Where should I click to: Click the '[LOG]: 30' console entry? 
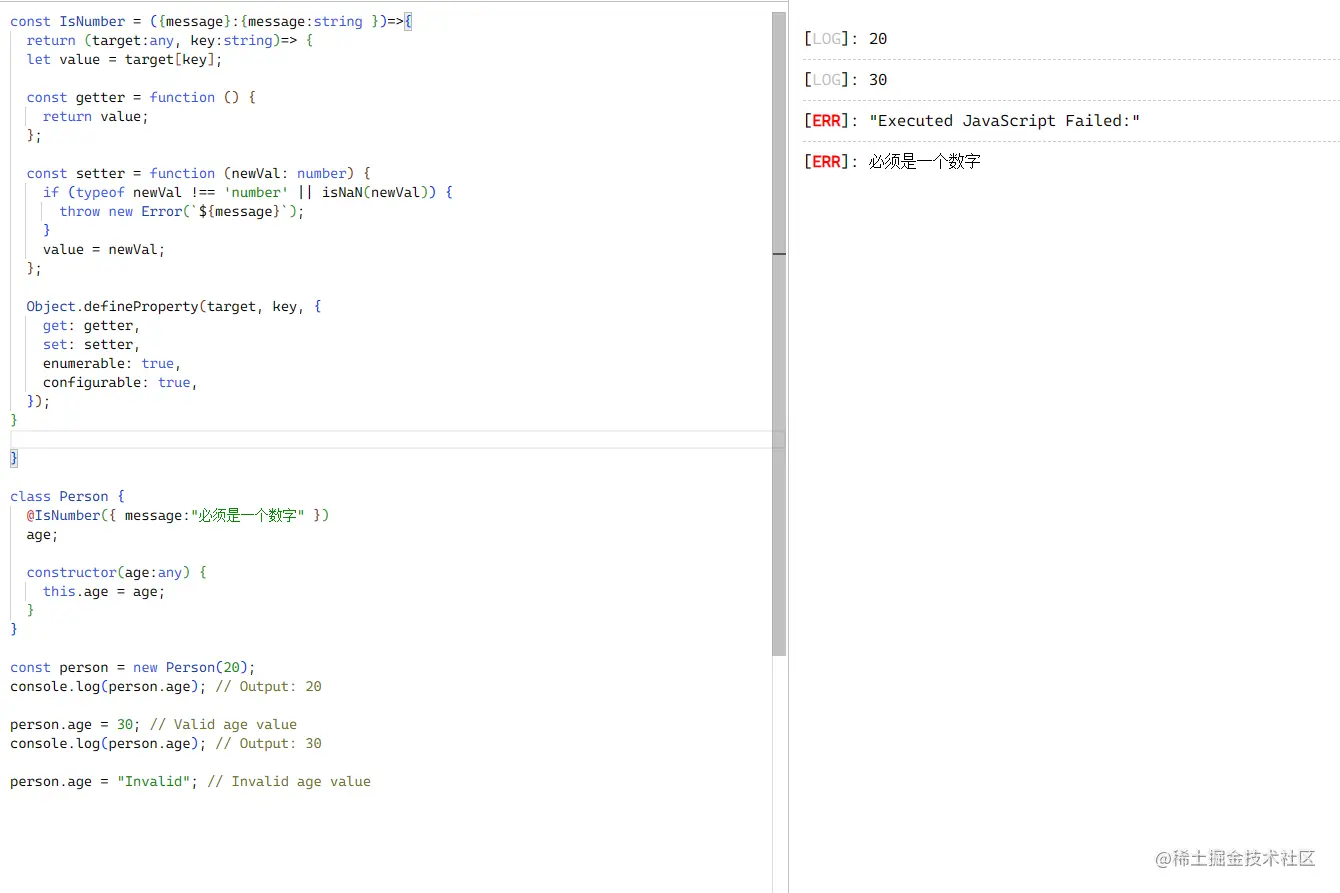pos(1070,80)
